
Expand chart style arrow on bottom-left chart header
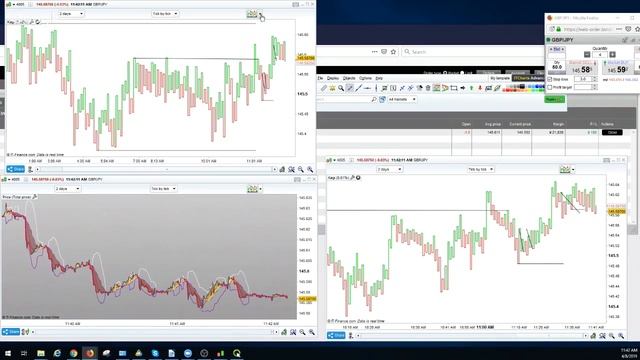click(x=261, y=189)
